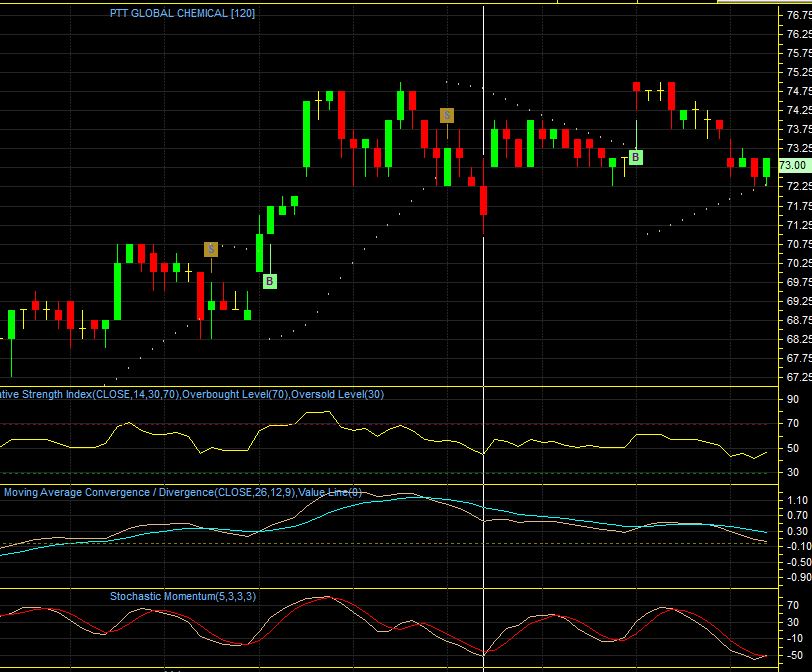Click the 50 value on the RSI axis
812x672 pixels.
point(792,448)
